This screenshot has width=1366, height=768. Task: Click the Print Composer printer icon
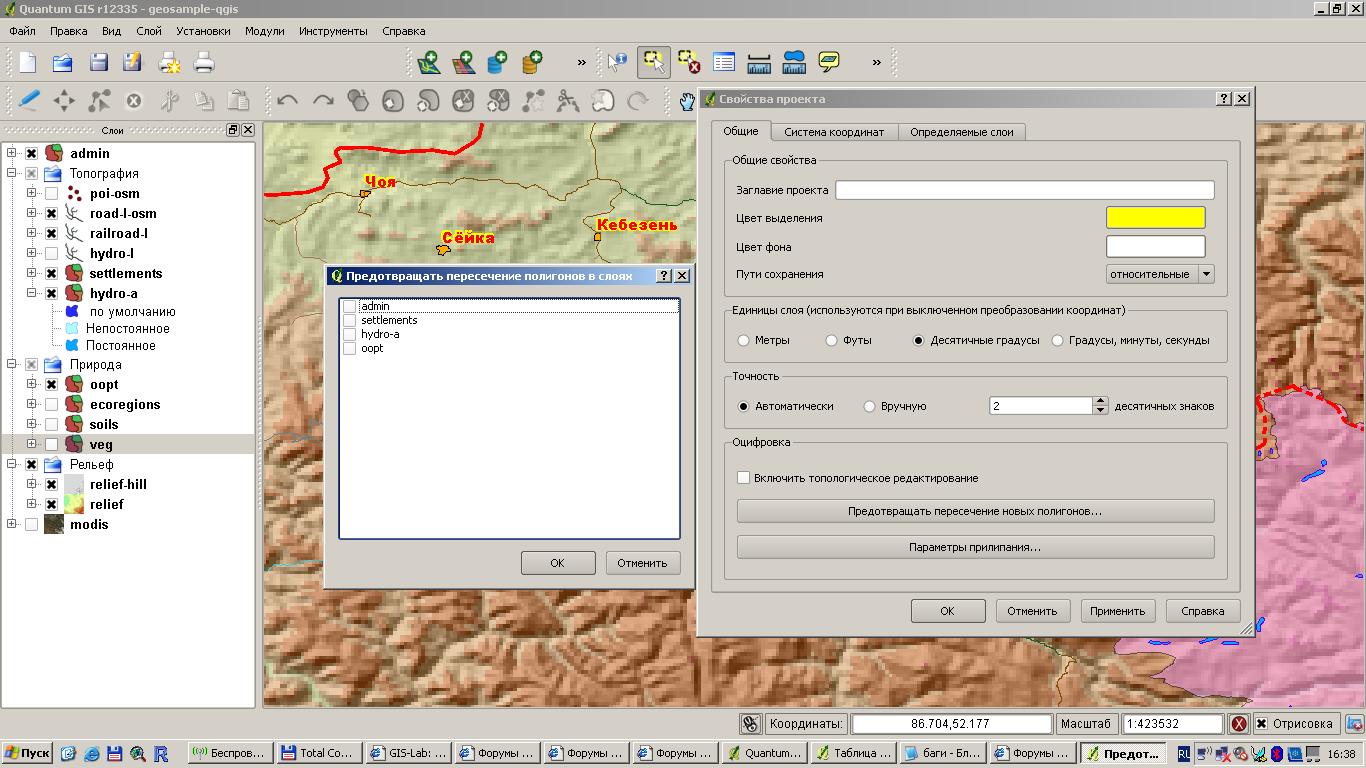tap(203, 63)
